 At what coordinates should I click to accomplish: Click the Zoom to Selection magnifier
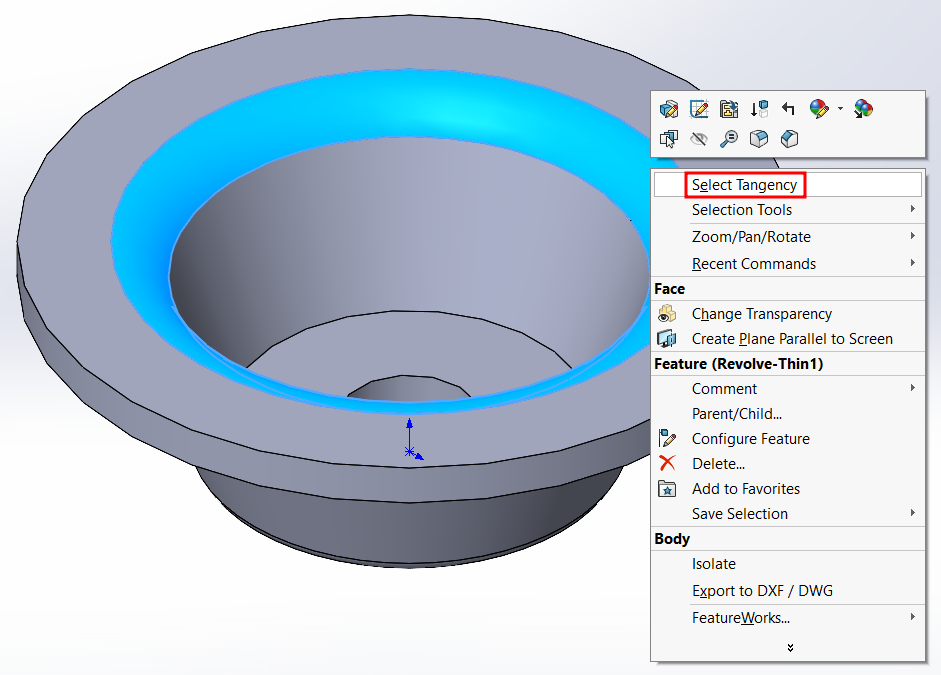click(729, 139)
